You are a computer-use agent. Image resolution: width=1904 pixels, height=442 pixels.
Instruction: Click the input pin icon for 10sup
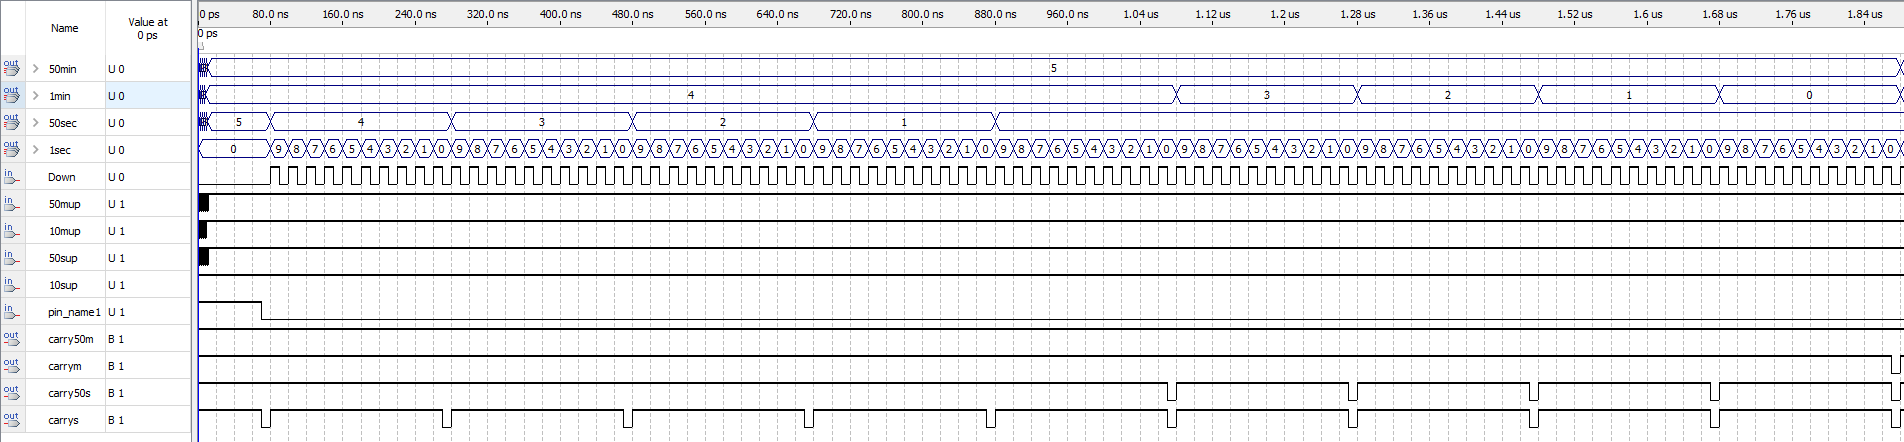(11, 284)
